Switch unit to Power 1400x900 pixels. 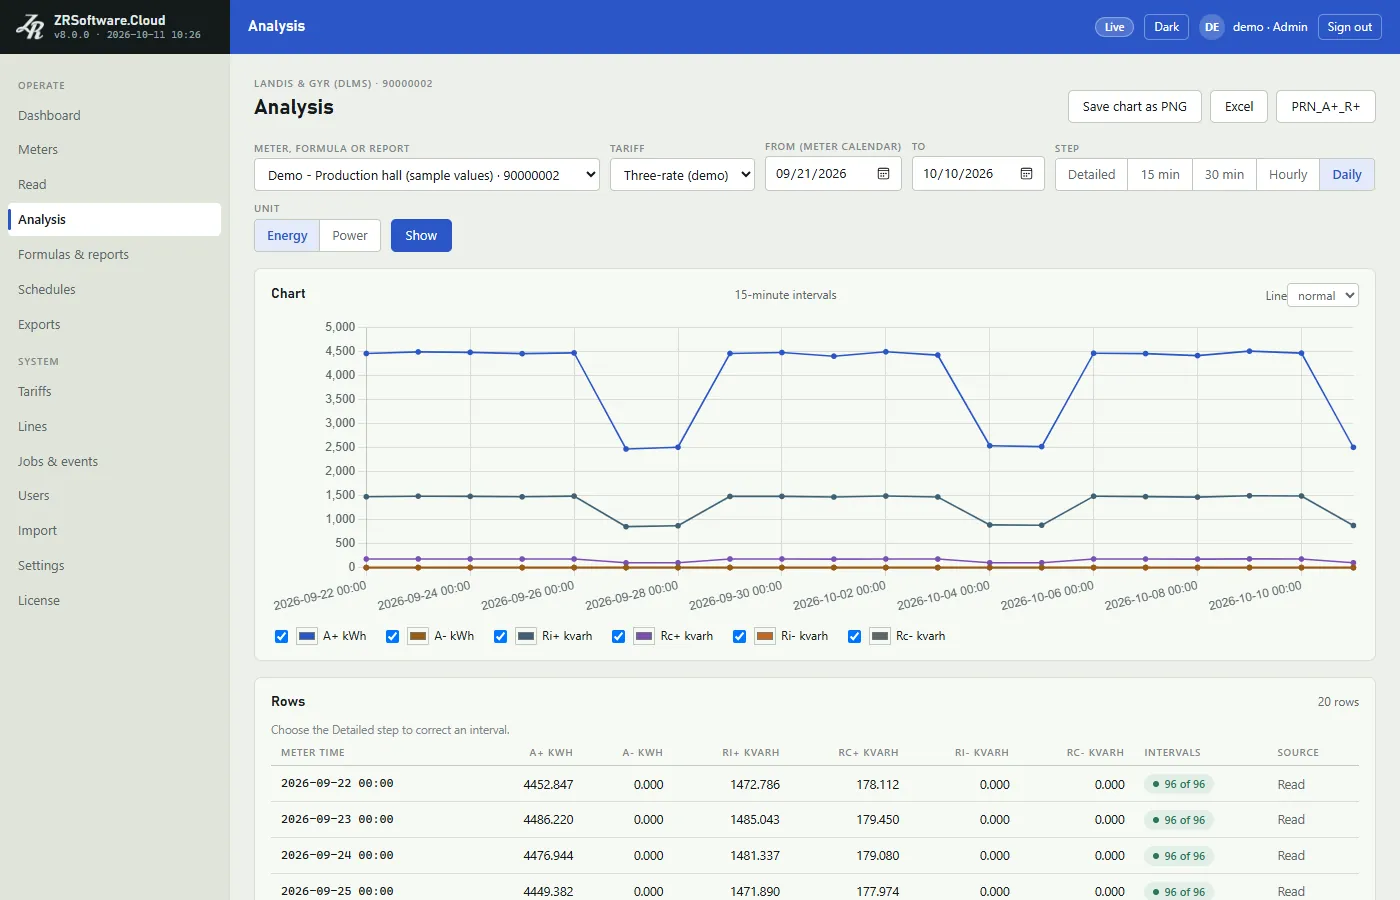(350, 236)
